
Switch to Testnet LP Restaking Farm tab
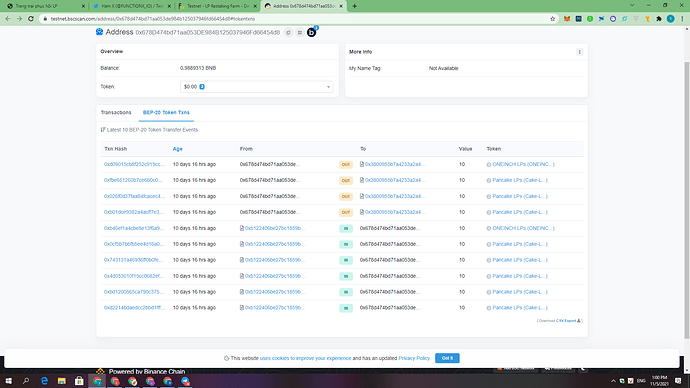(217, 6)
